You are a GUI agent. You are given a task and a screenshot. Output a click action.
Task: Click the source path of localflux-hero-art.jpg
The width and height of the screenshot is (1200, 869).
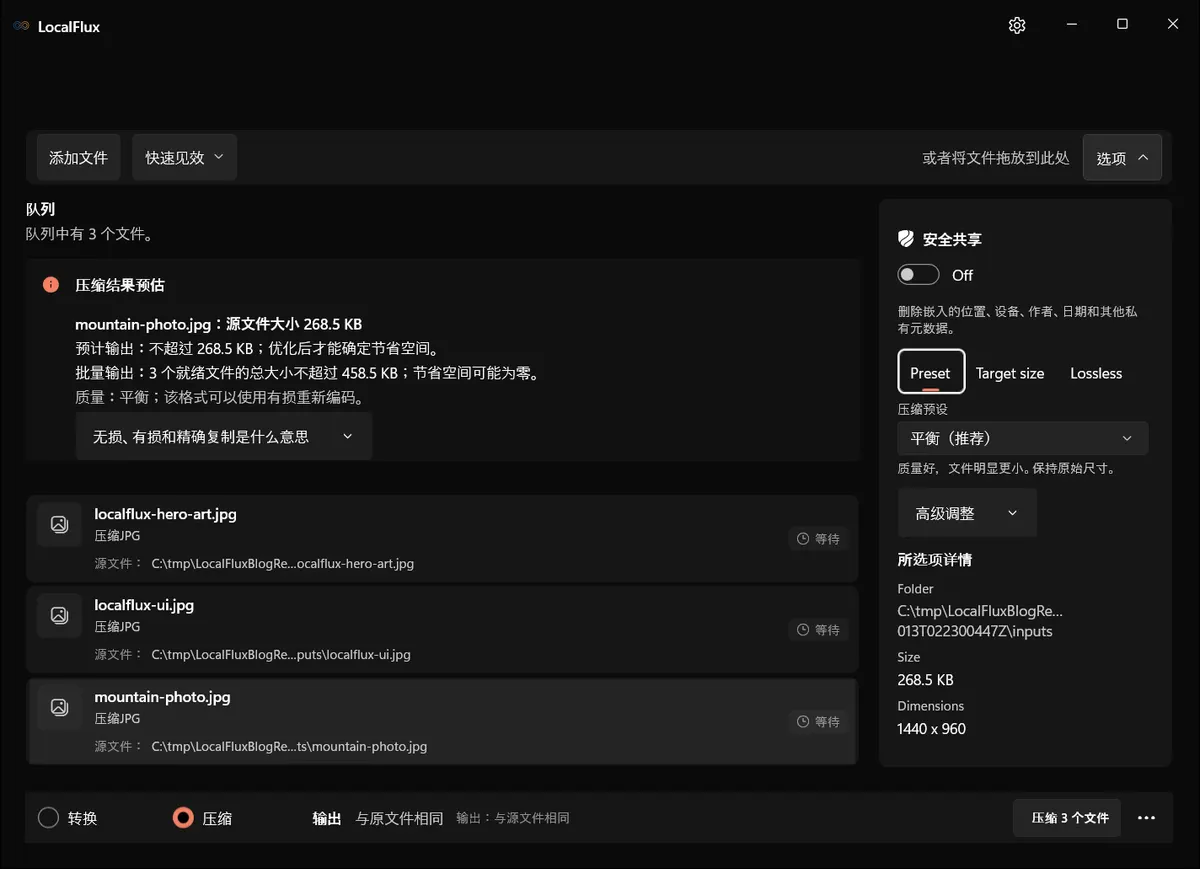pos(282,563)
